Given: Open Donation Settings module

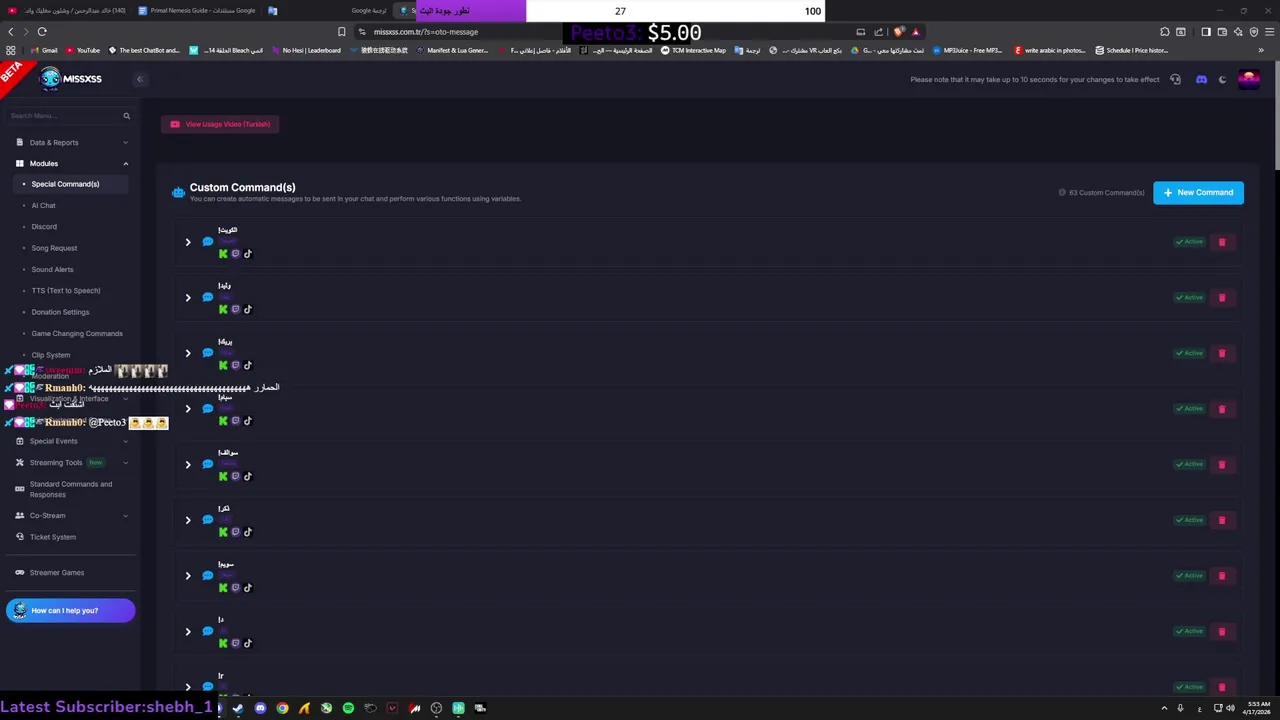Looking at the screenshot, I should (x=60, y=312).
